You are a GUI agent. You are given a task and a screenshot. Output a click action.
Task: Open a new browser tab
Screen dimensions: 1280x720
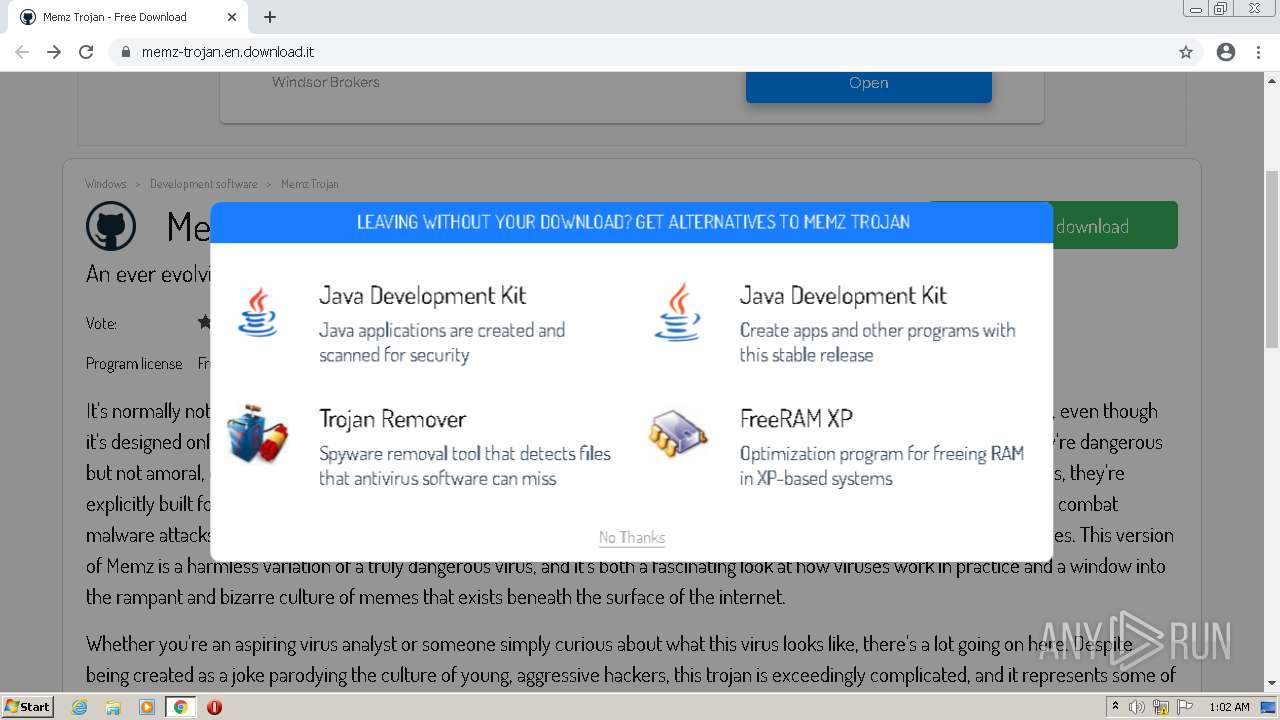tap(270, 17)
